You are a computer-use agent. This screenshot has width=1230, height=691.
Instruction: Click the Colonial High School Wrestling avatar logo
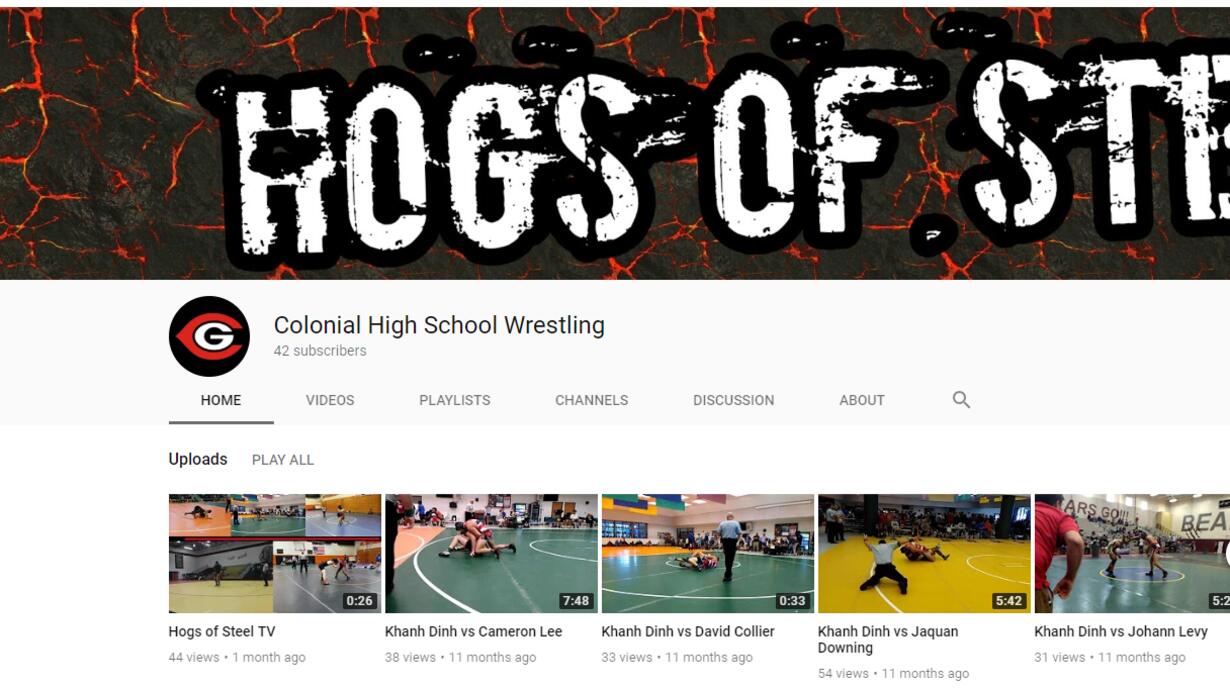pos(209,336)
